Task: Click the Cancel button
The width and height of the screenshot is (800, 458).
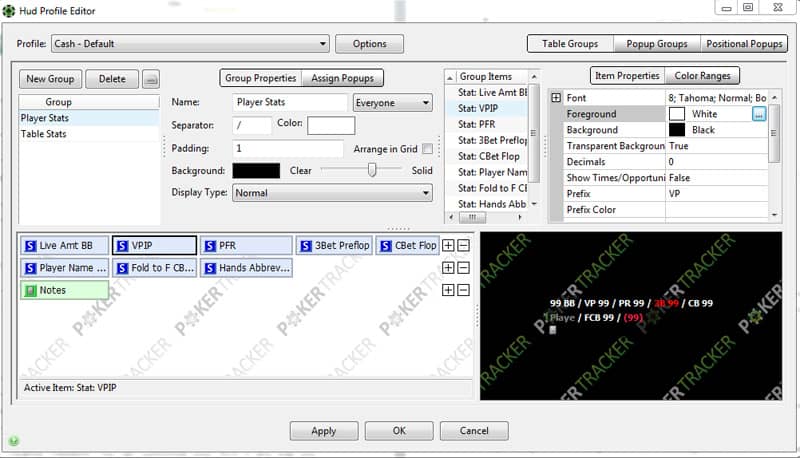Action: [474, 431]
